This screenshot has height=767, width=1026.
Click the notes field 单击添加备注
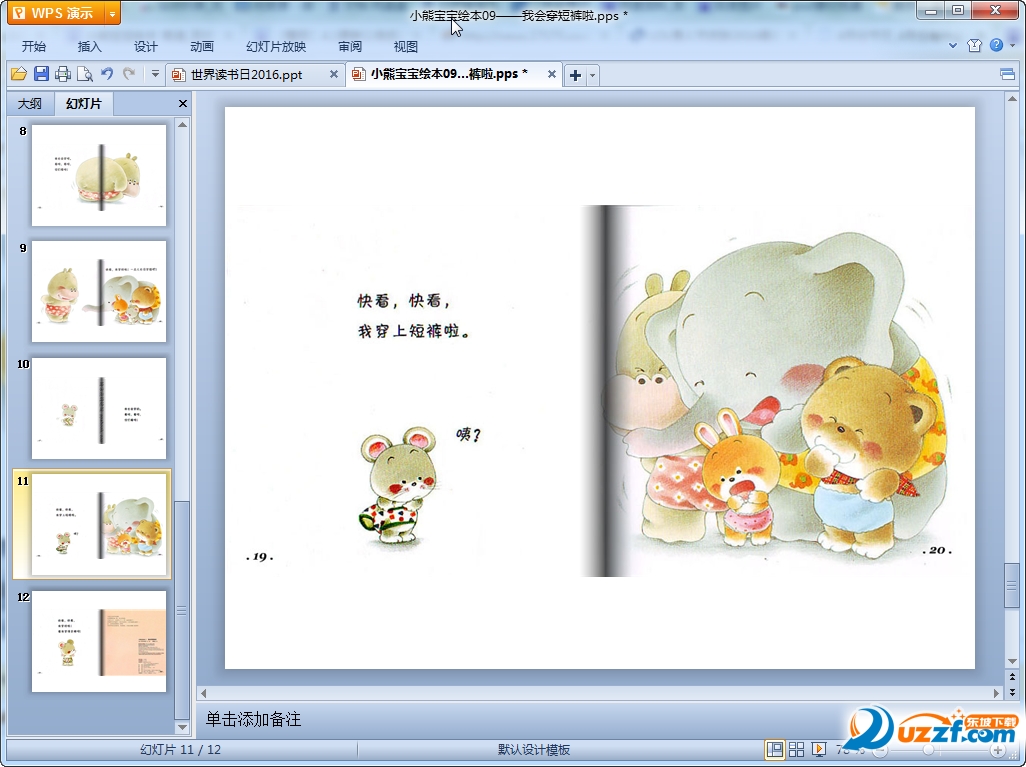[599, 719]
